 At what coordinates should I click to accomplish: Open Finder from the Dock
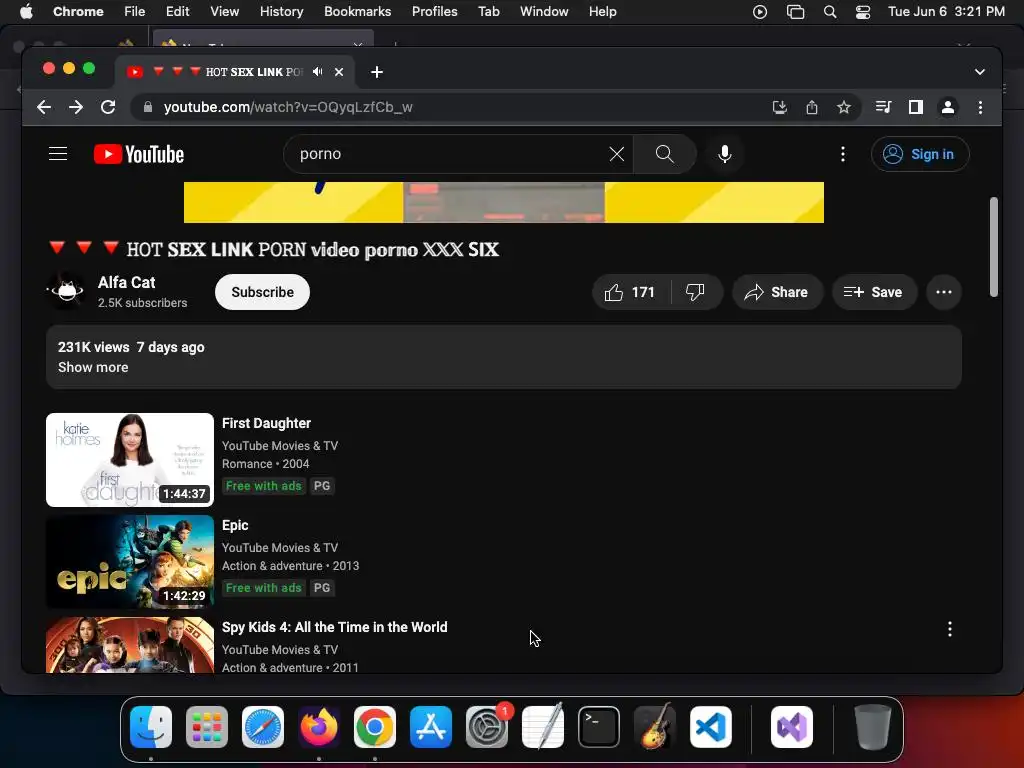click(151, 727)
